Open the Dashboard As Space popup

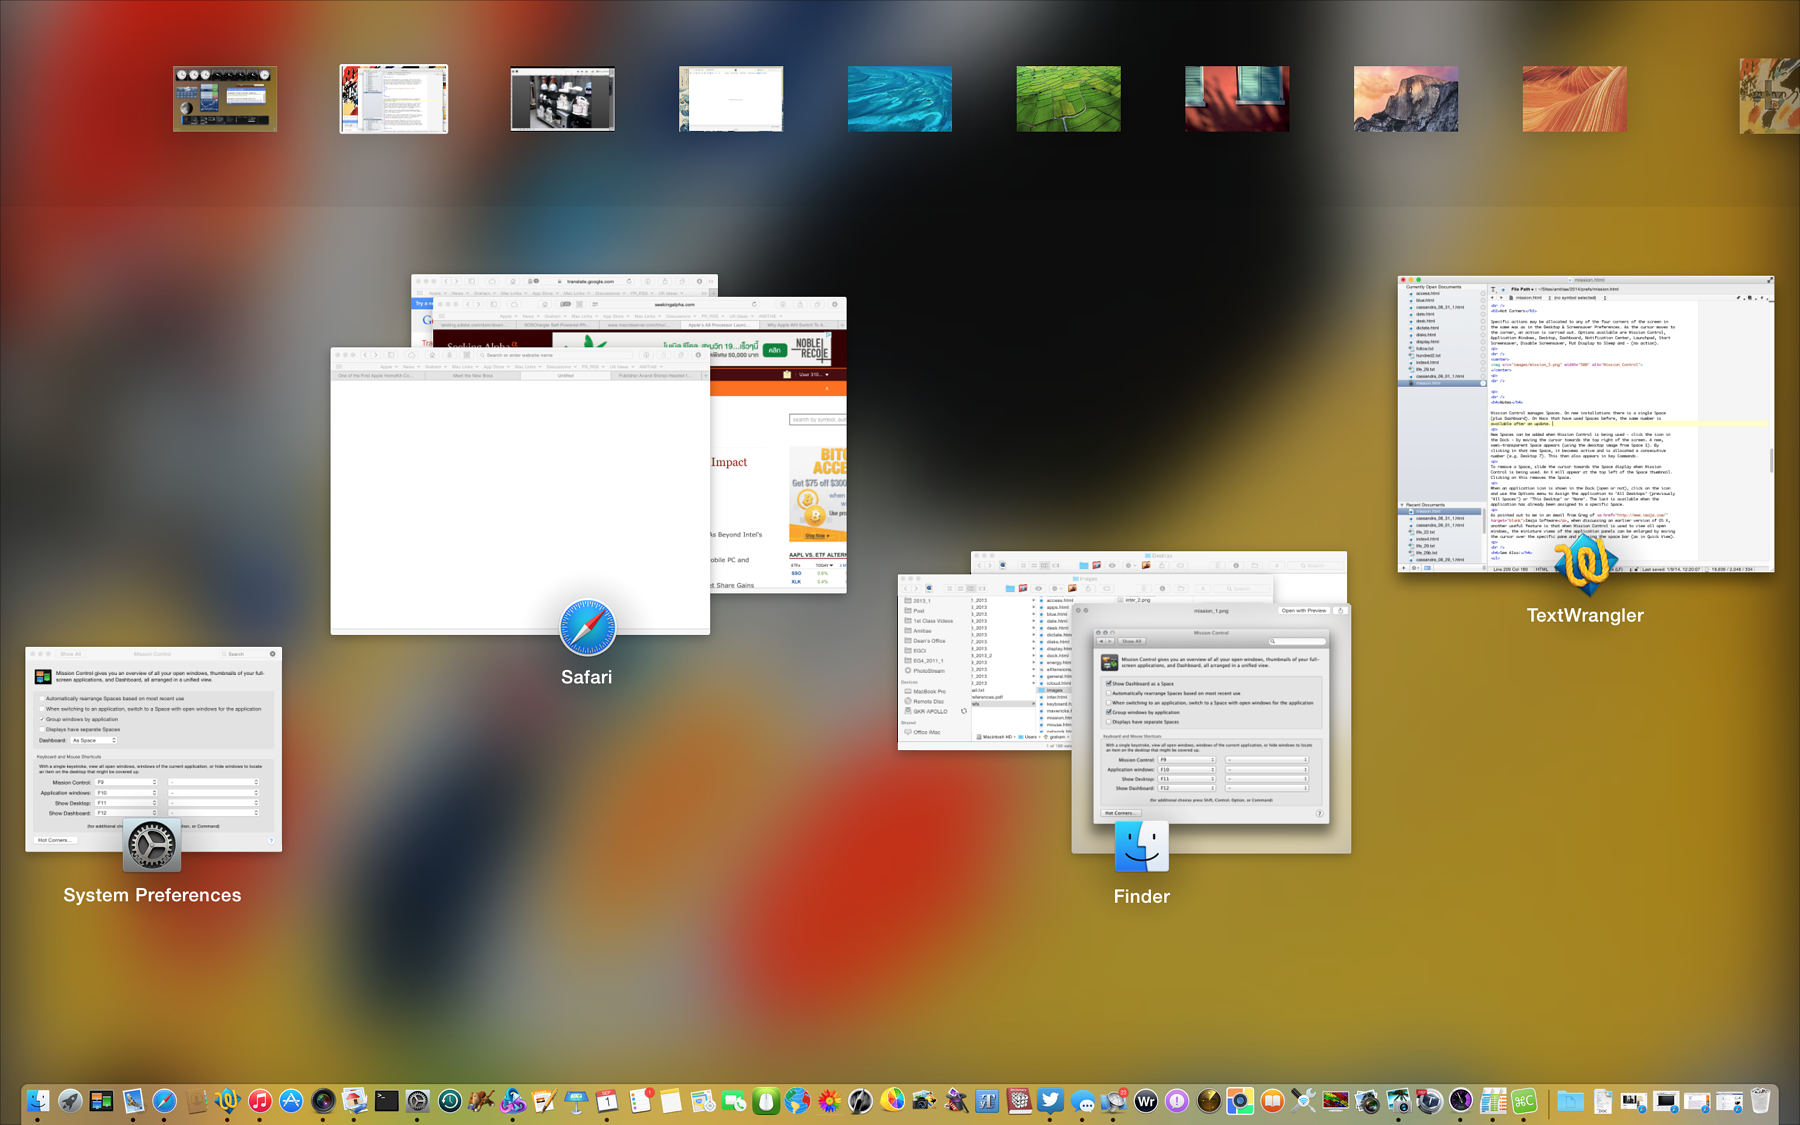pos(93,740)
